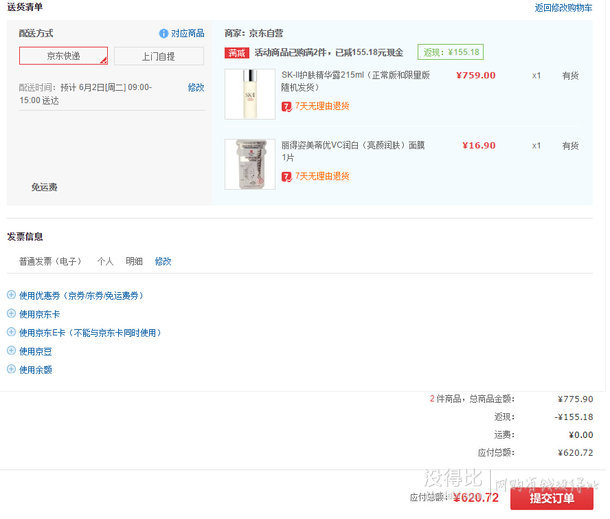Select 京东快递 delivery method
610x519 pixels.
click(63, 56)
